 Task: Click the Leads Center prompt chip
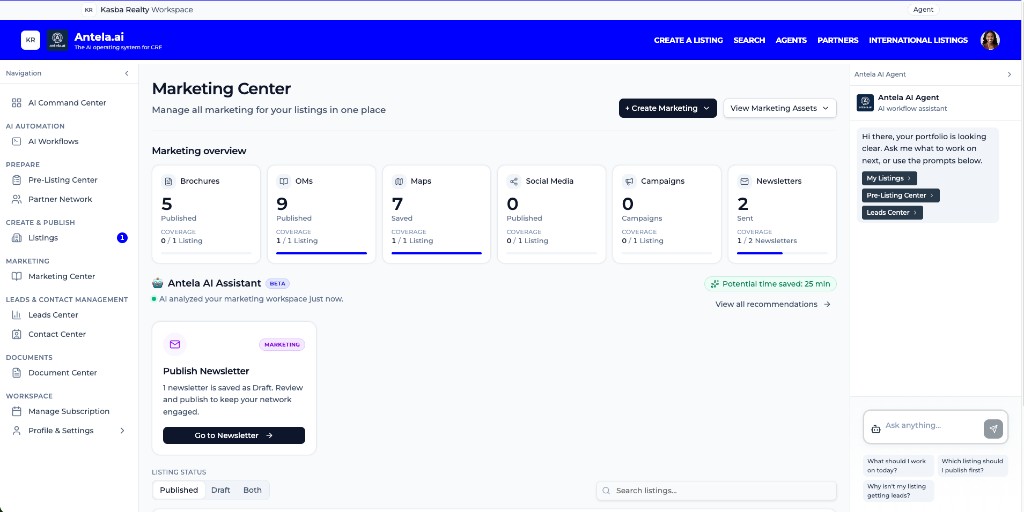[892, 213]
